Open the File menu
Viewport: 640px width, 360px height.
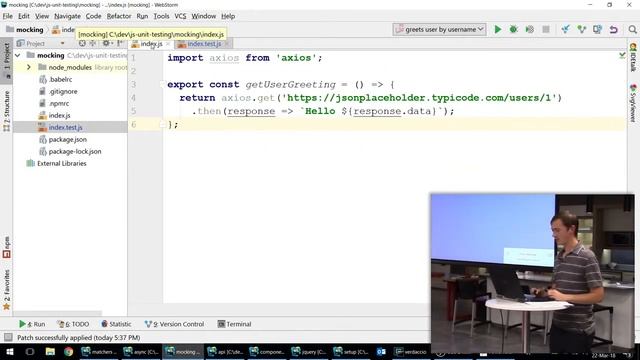pos(8,16)
